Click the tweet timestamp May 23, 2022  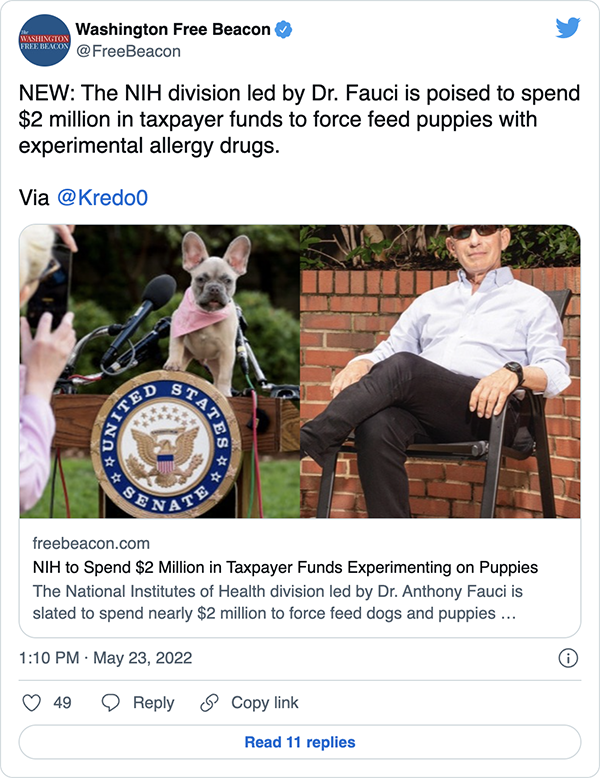tap(105, 658)
